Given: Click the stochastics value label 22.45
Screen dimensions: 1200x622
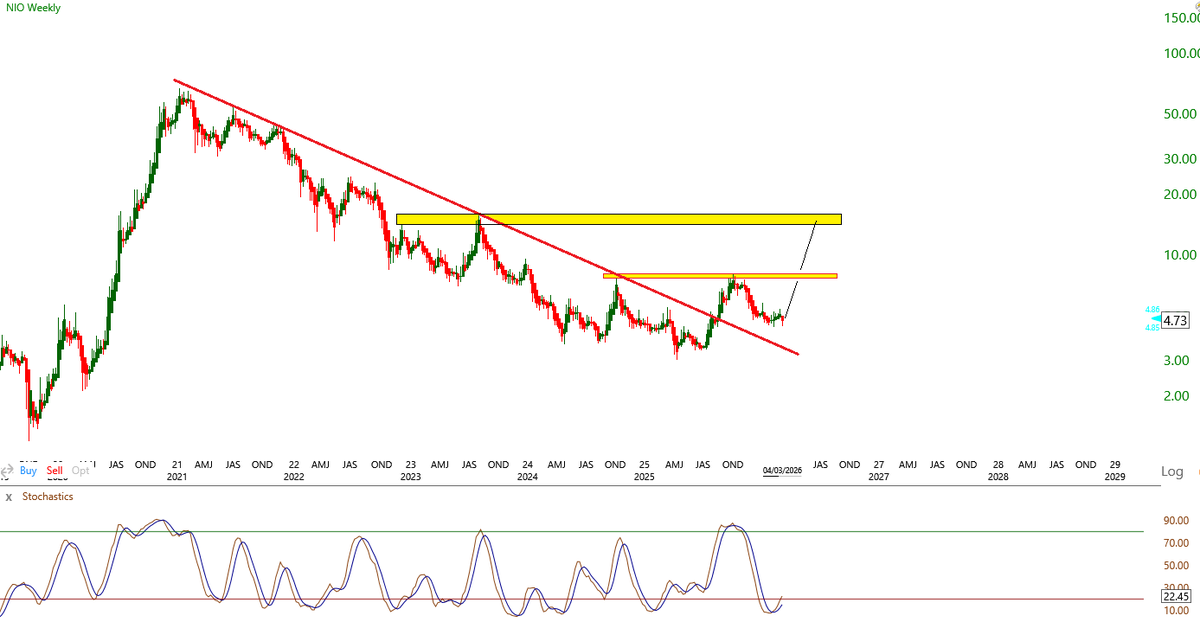Looking at the screenshot, I should [1176, 596].
